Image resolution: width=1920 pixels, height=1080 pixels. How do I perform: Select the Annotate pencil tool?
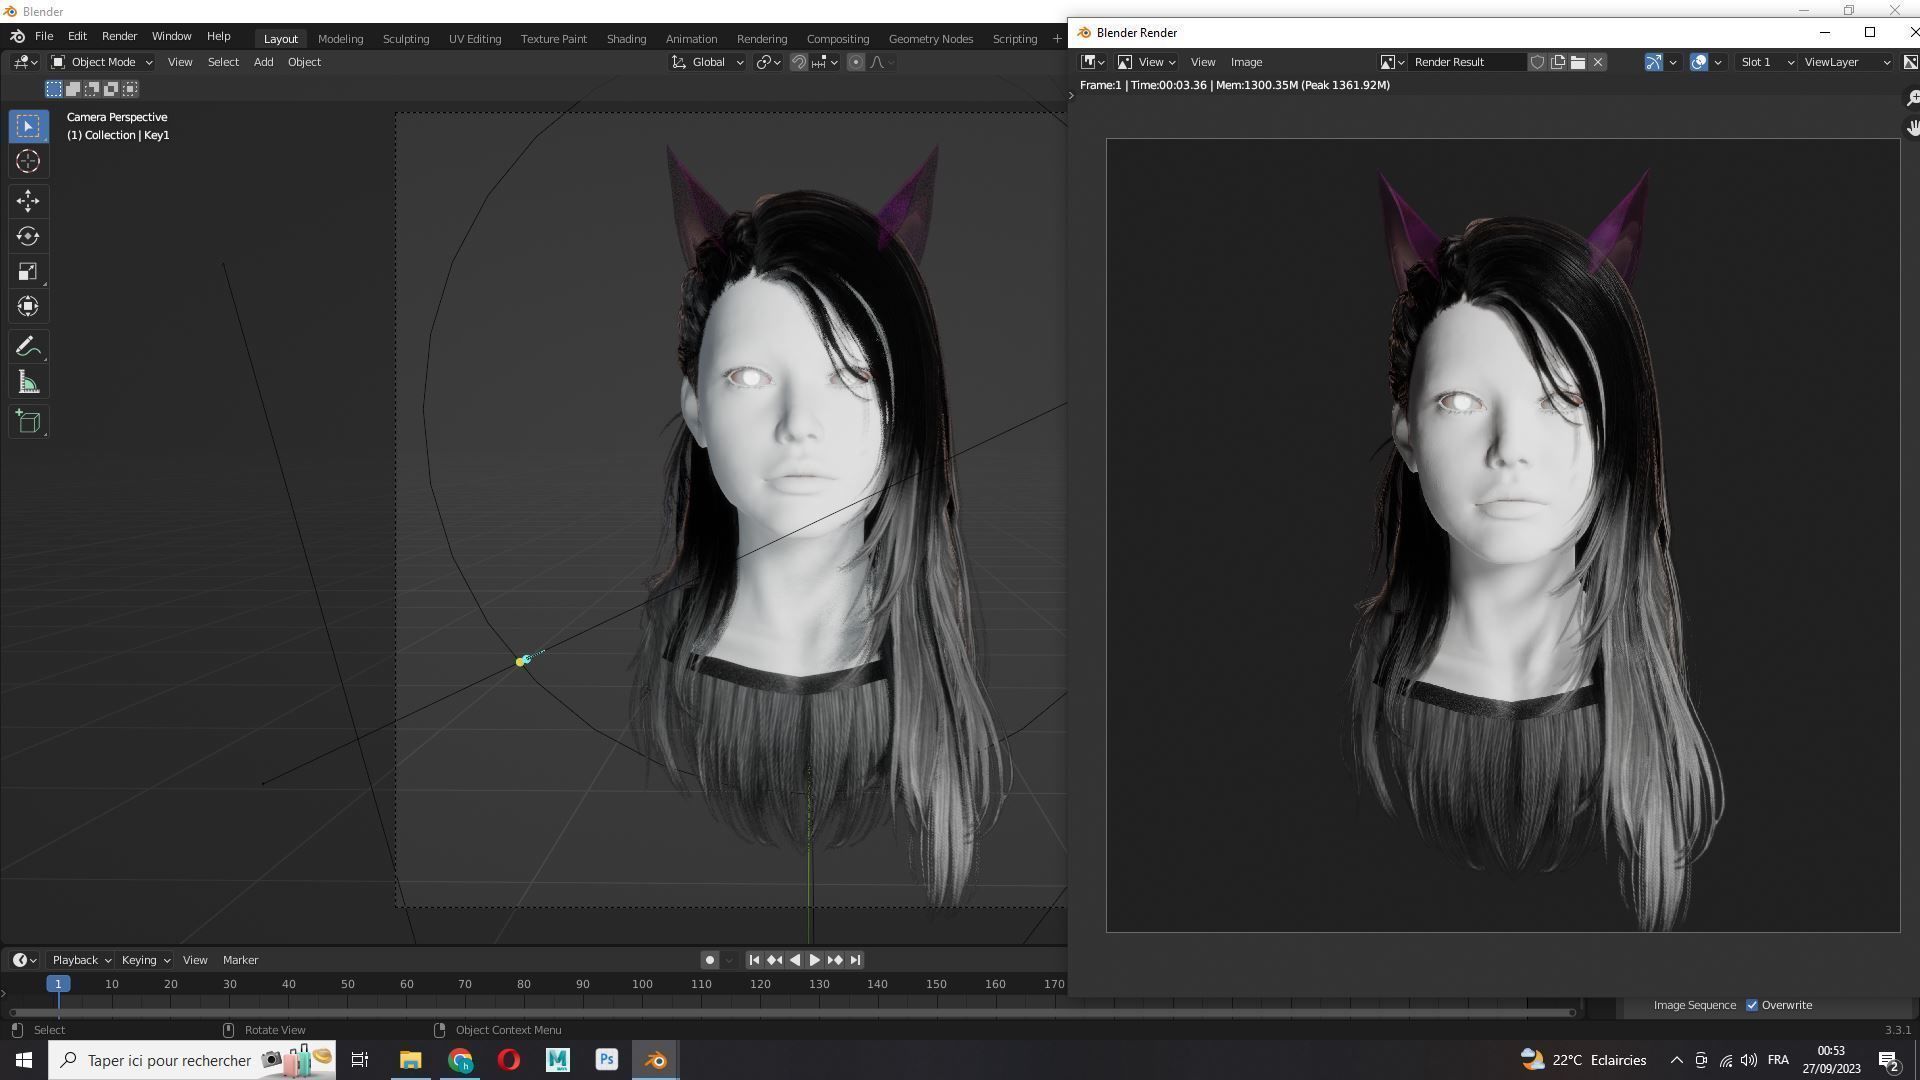[x=28, y=347]
